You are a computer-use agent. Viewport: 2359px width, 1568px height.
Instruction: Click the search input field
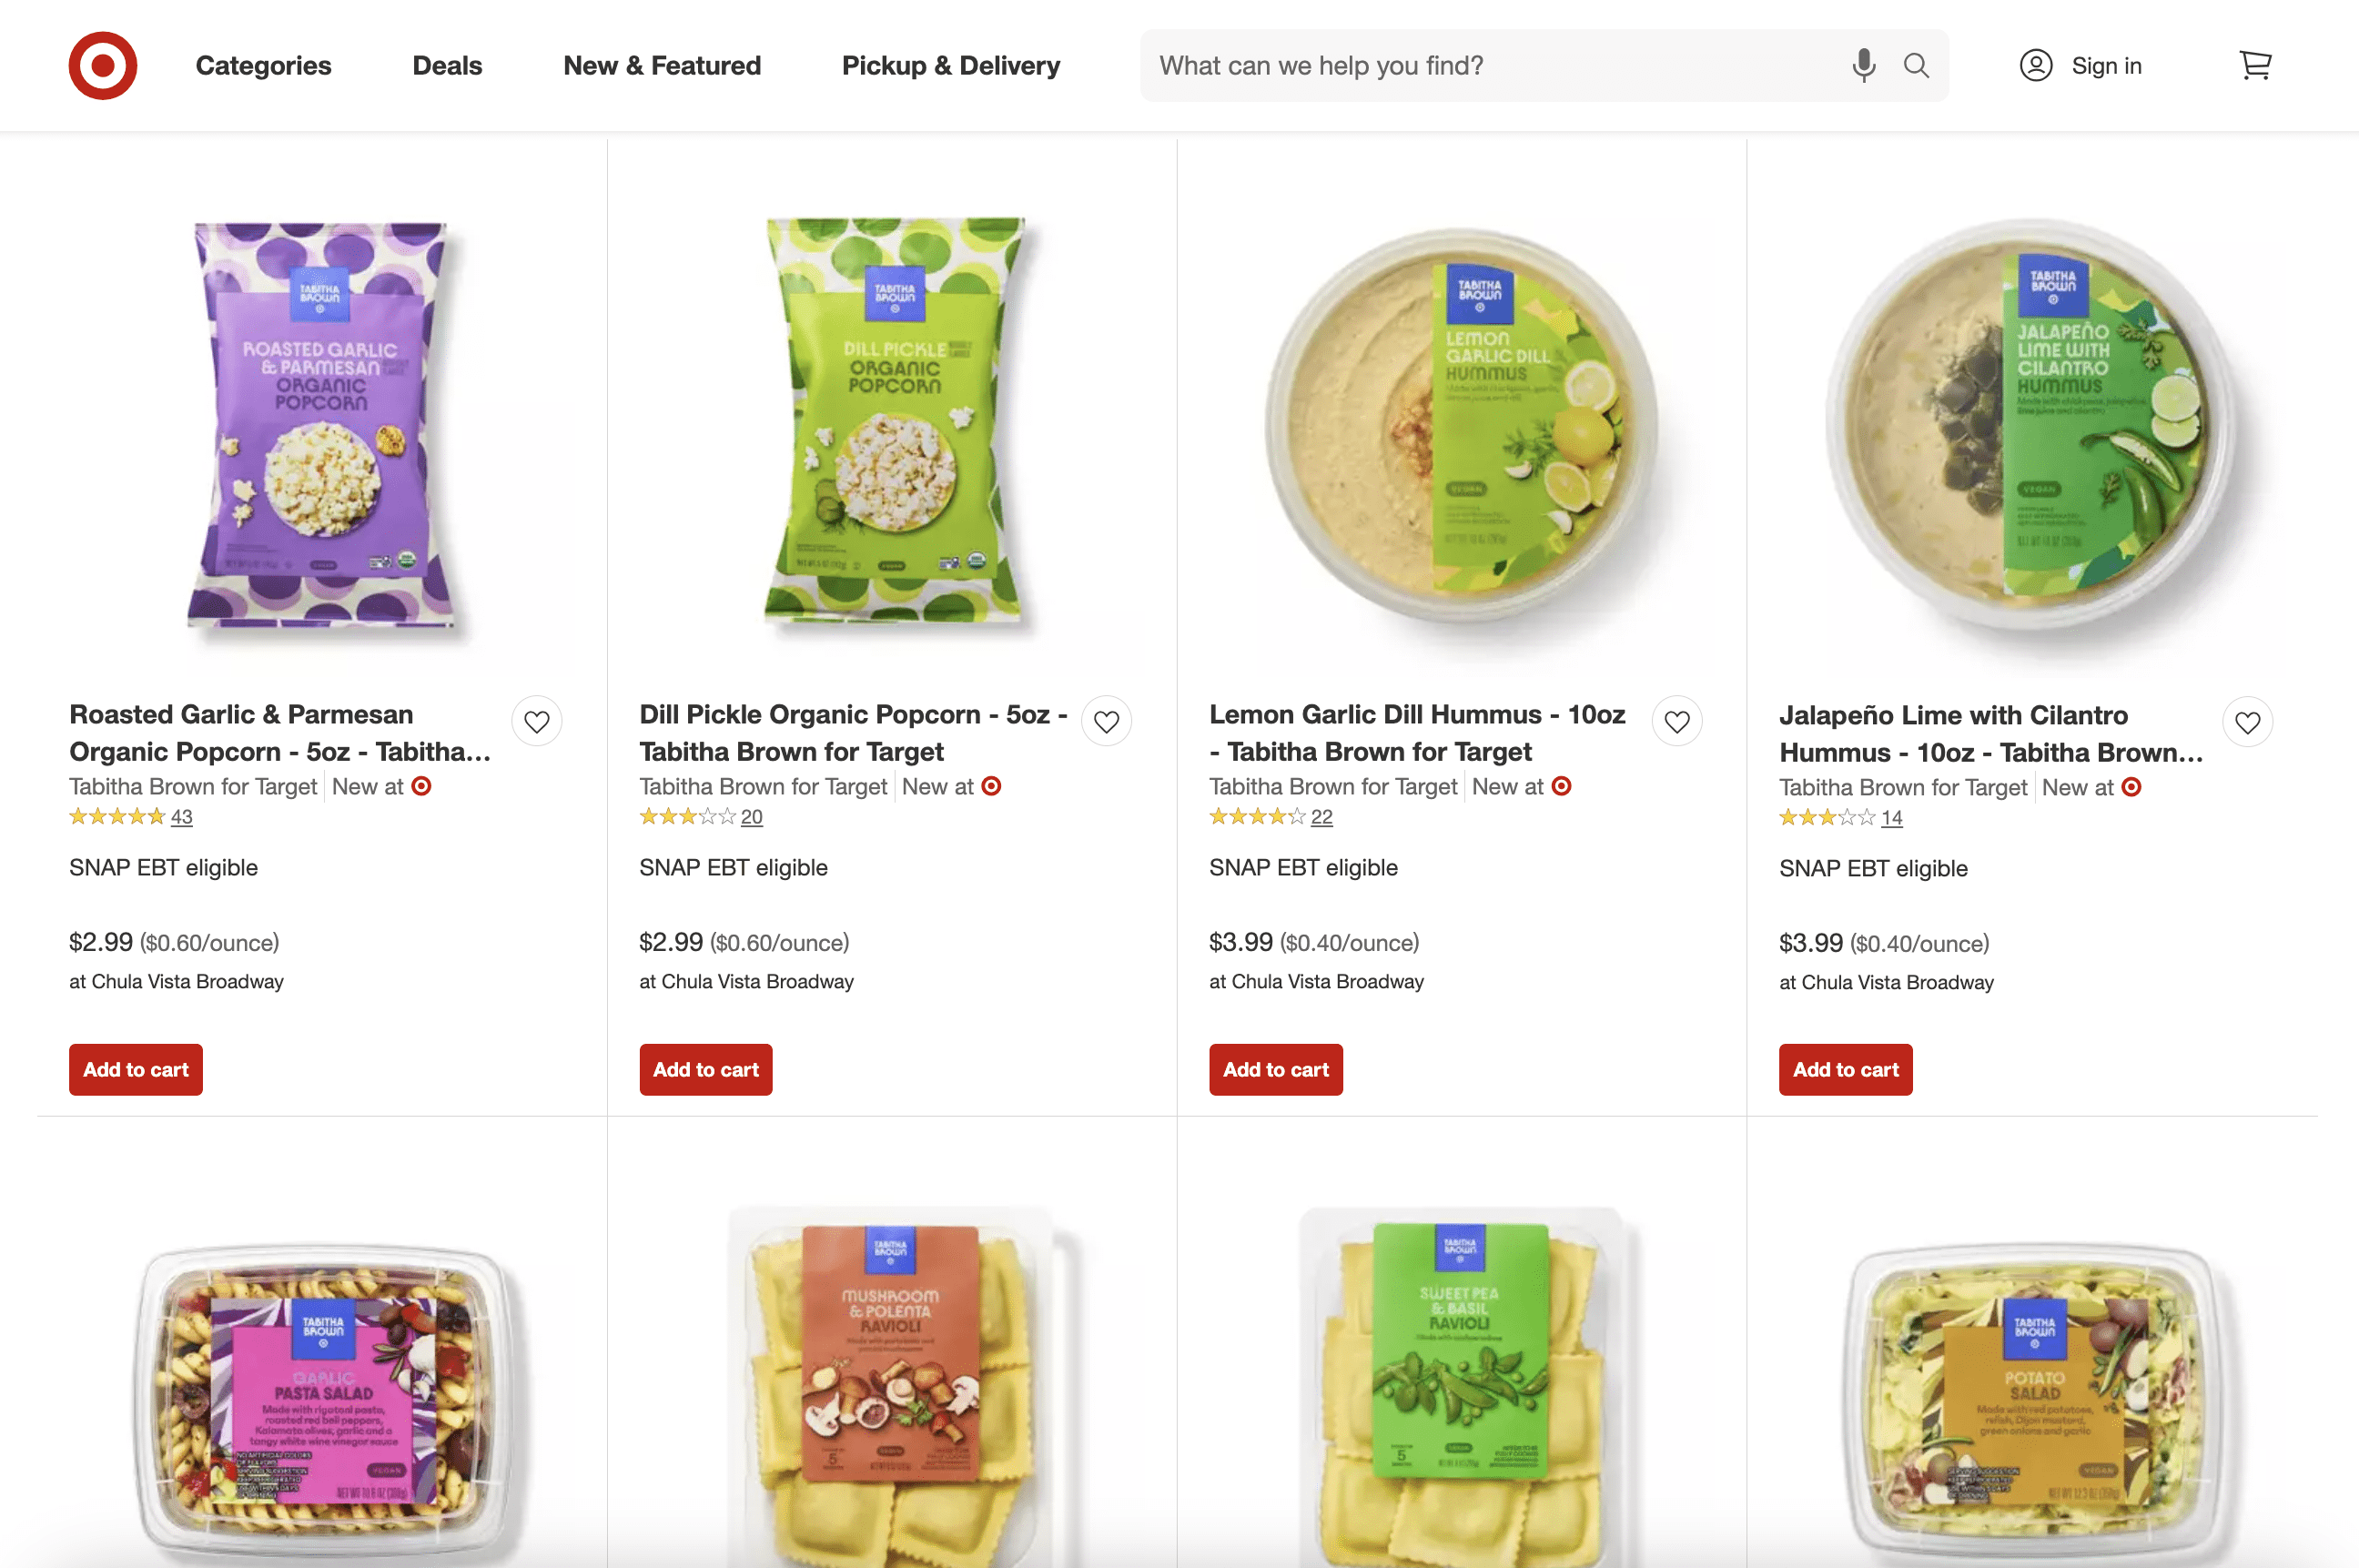click(1490, 66)
